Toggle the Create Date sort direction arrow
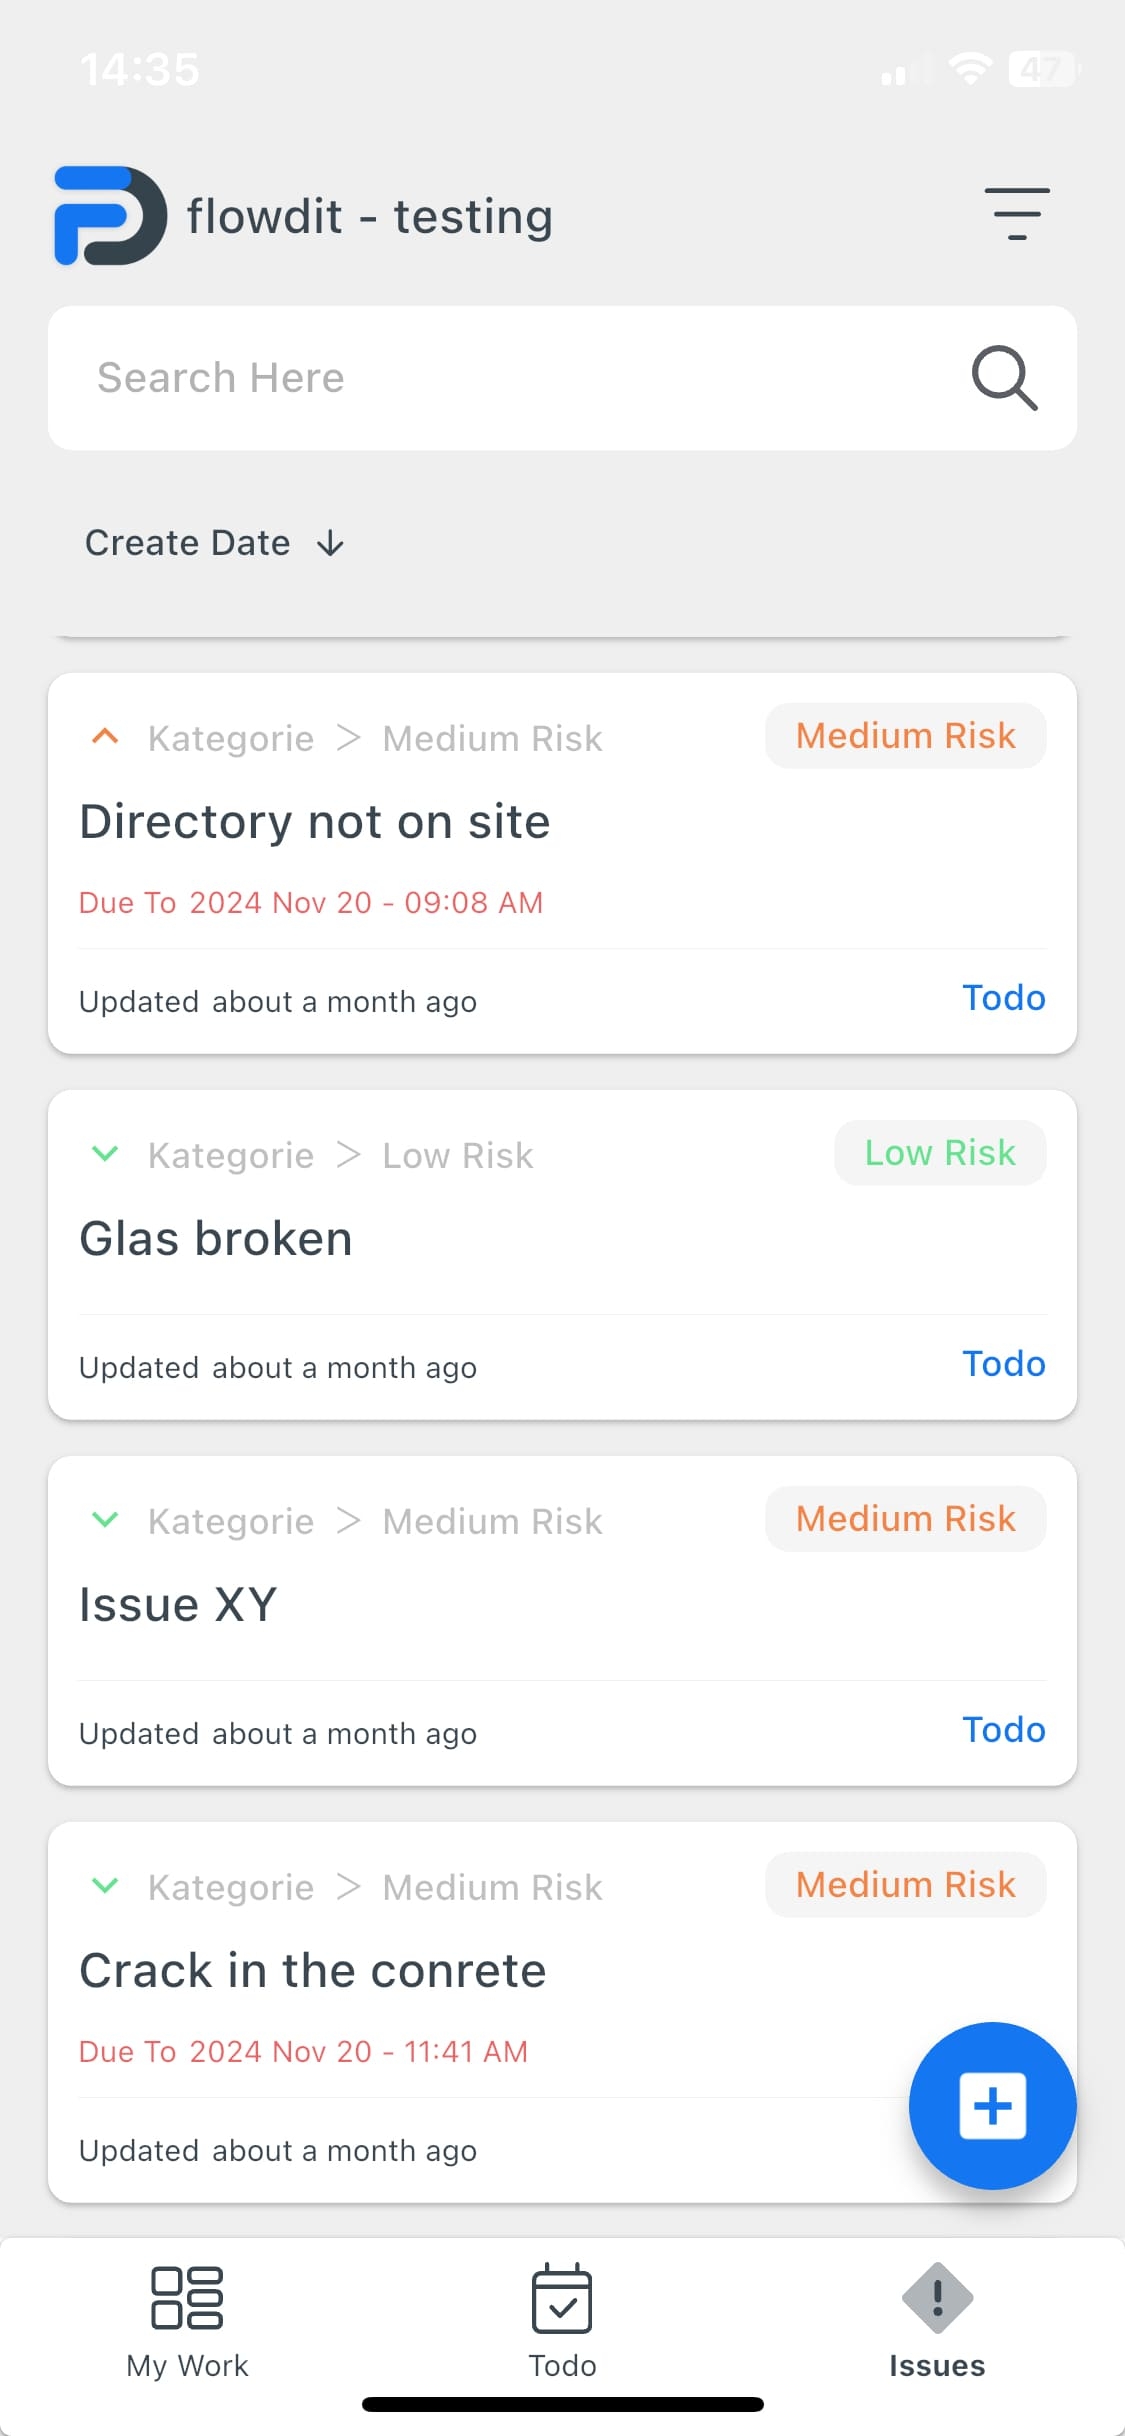The height and width of the screenshot is (2436, 1125). tap(330, 544)
